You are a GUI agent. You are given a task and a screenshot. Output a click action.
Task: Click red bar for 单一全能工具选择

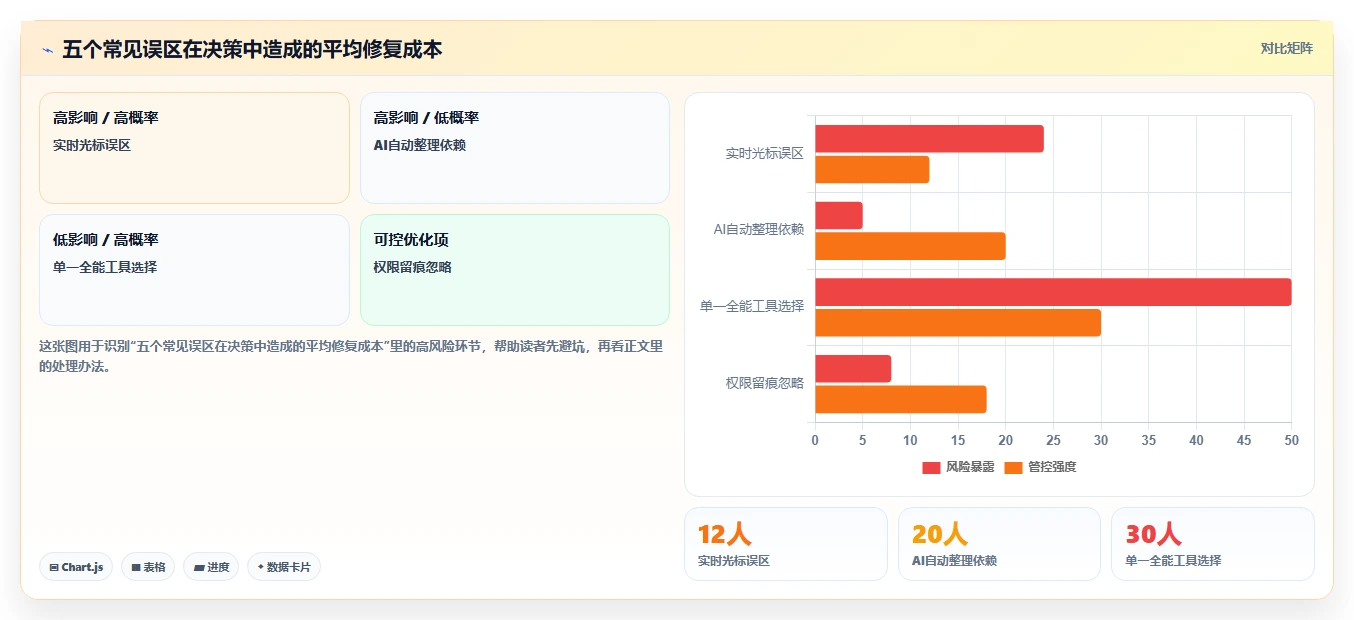1053,292
